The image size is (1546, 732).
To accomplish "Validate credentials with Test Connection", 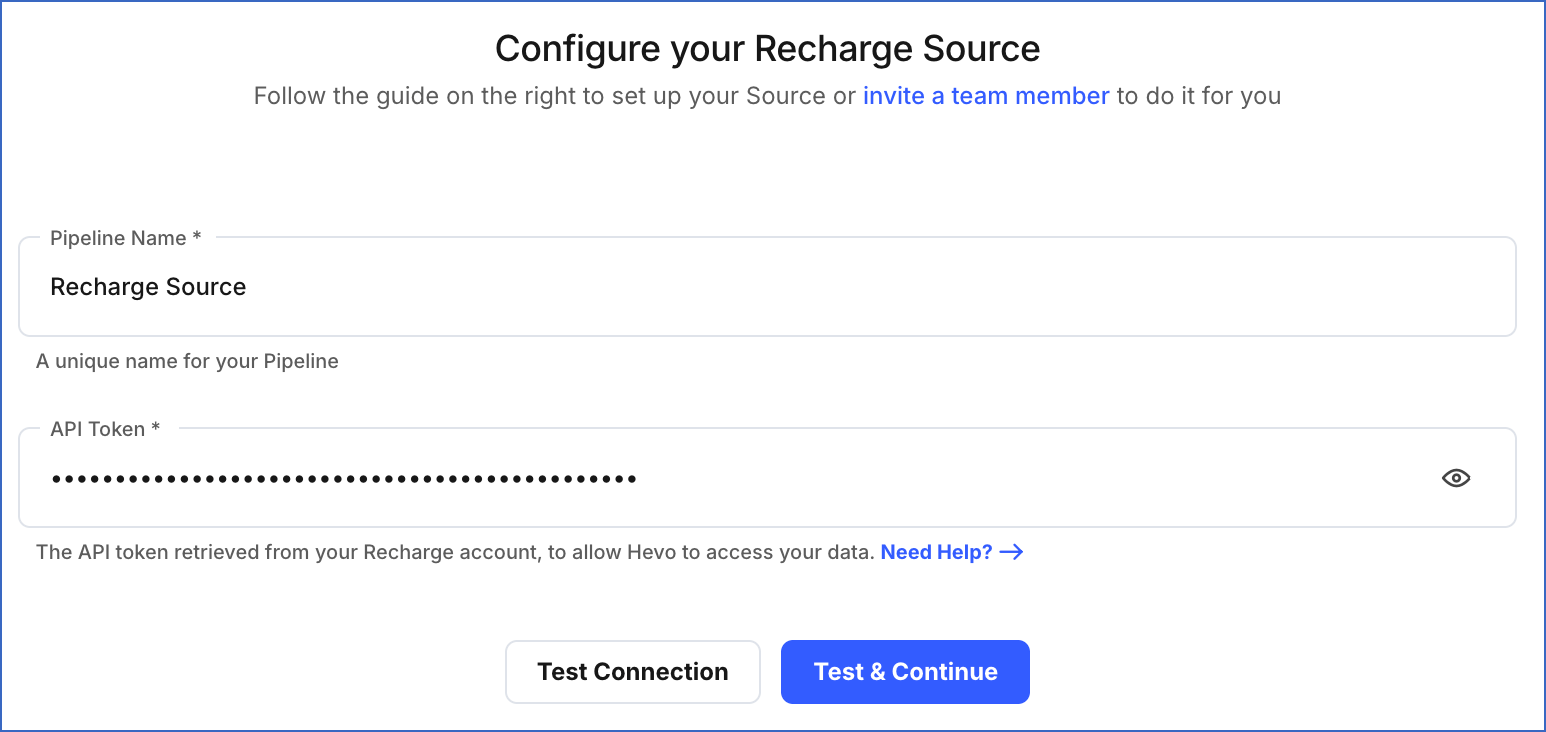I will (x=632, y=671).
